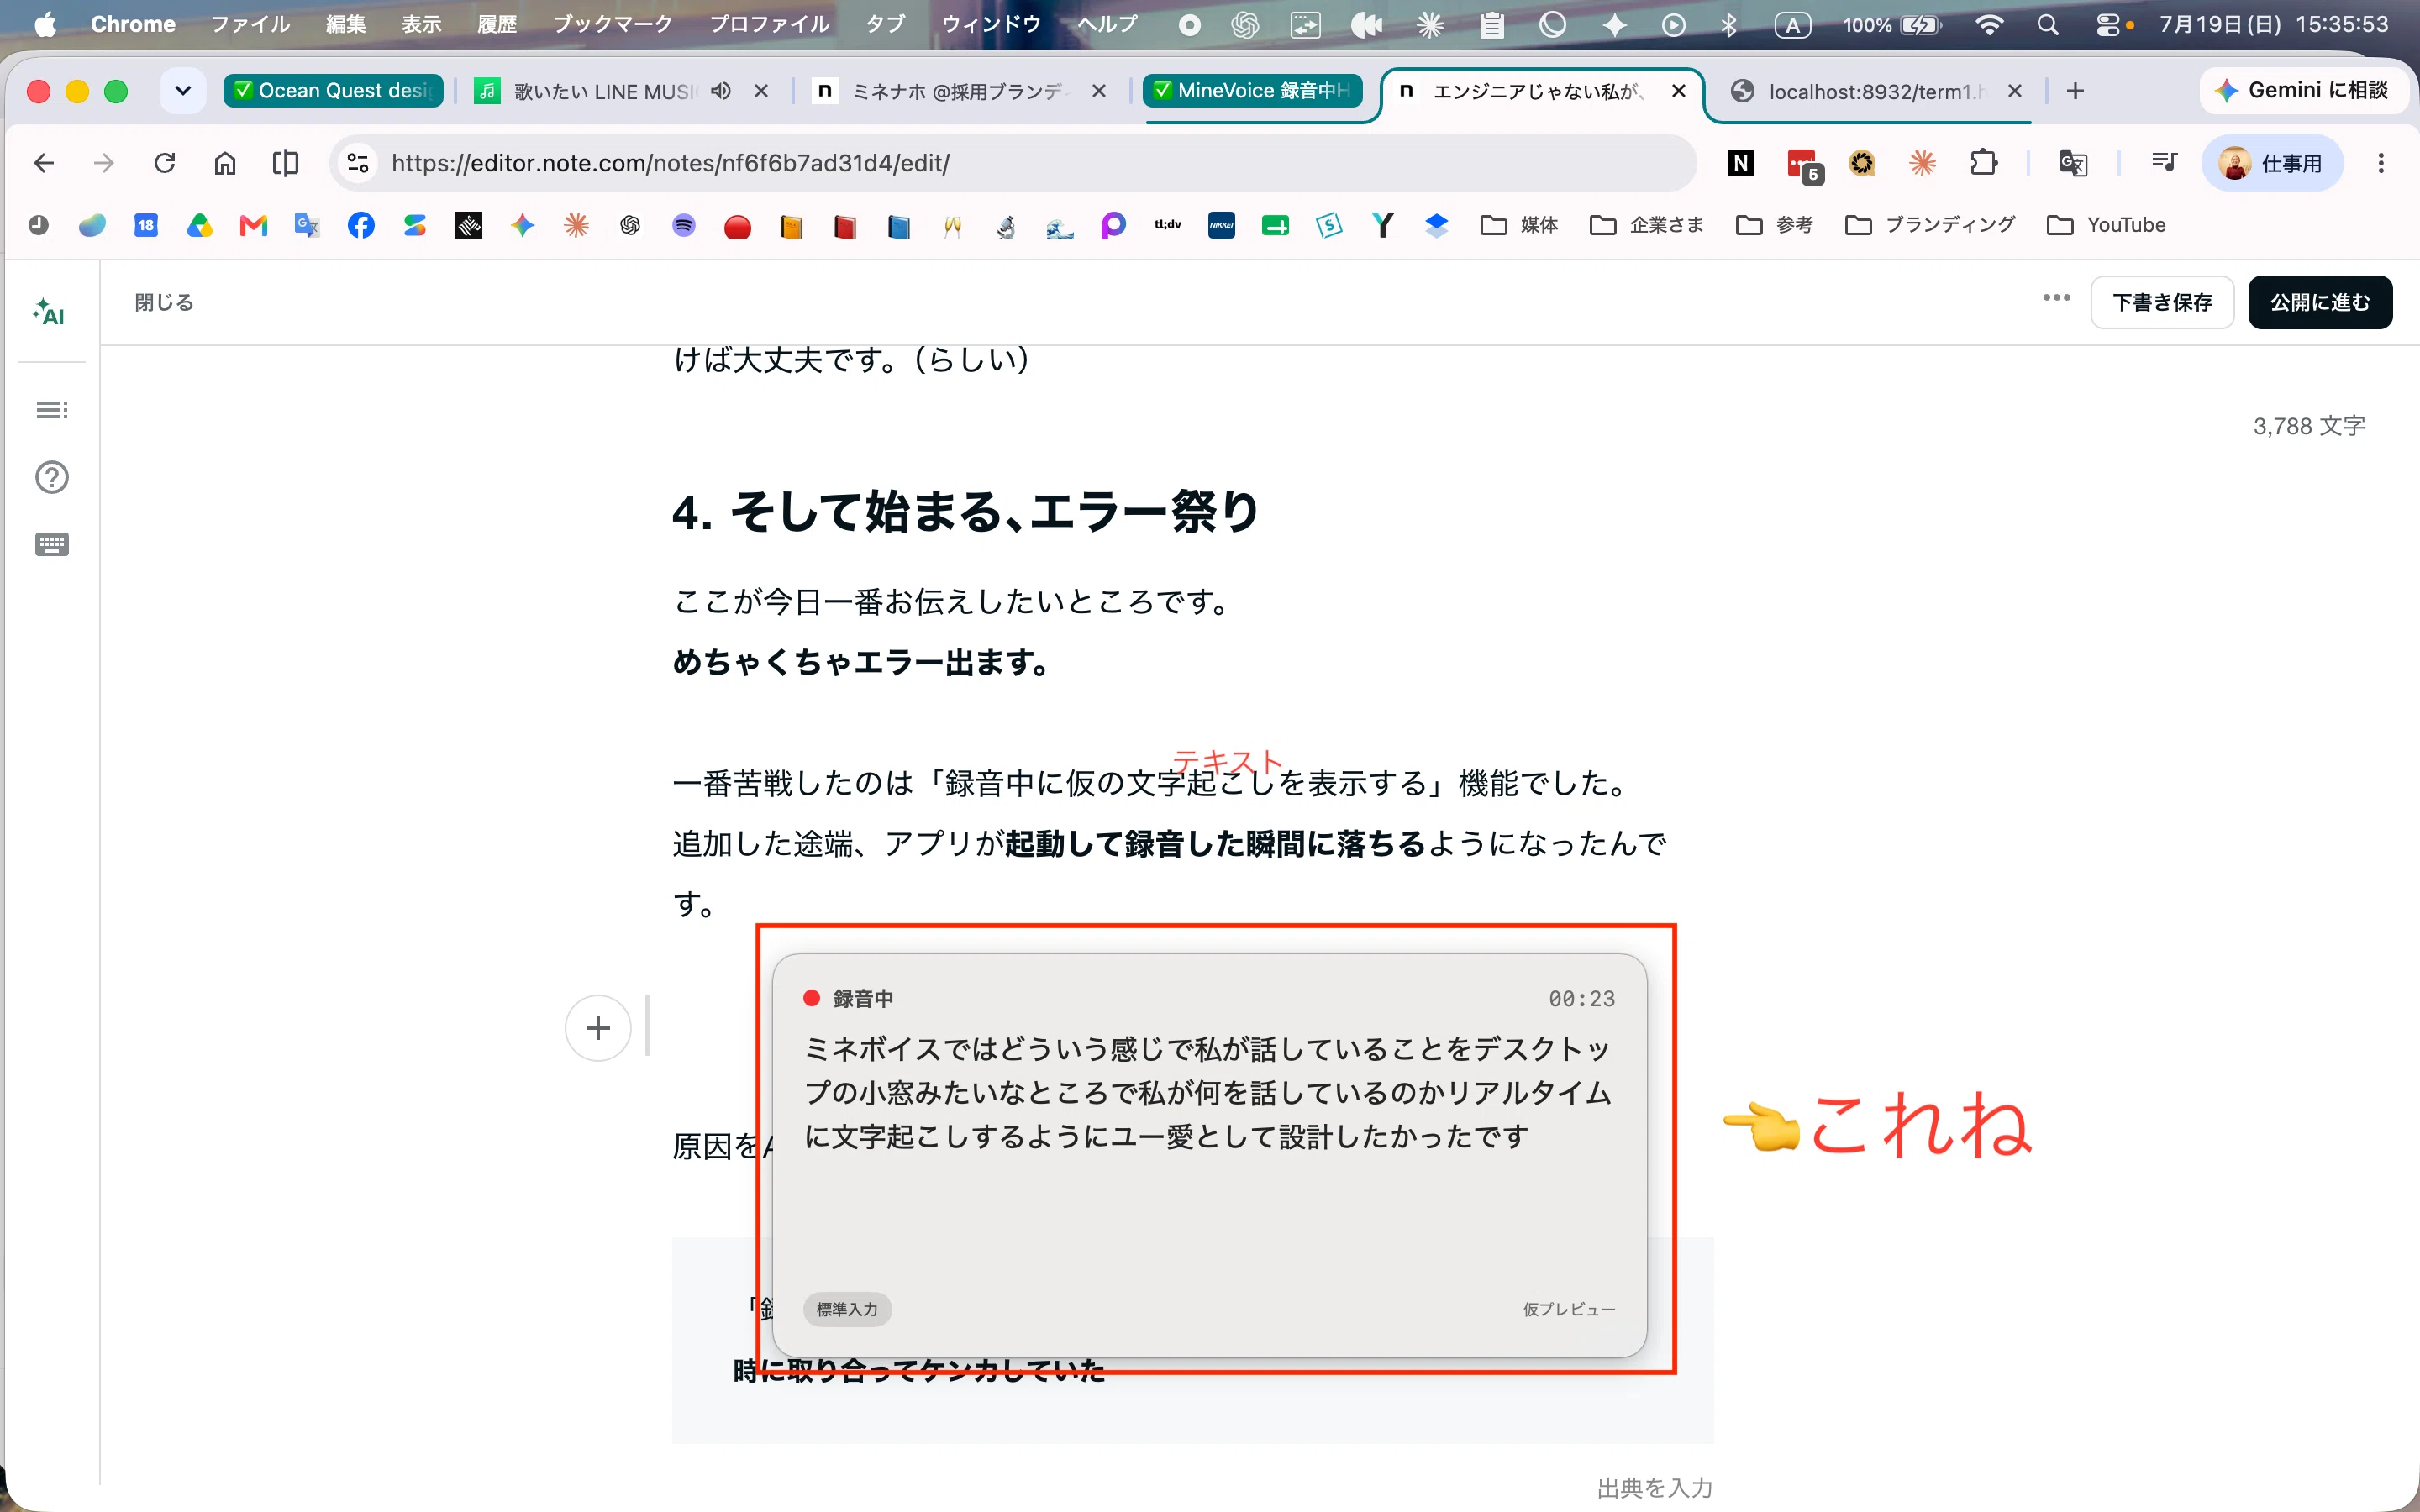The image size is (2420, 1512).
Task: Open media control icon in Chrome toolbar
Action: [2164, 163]
